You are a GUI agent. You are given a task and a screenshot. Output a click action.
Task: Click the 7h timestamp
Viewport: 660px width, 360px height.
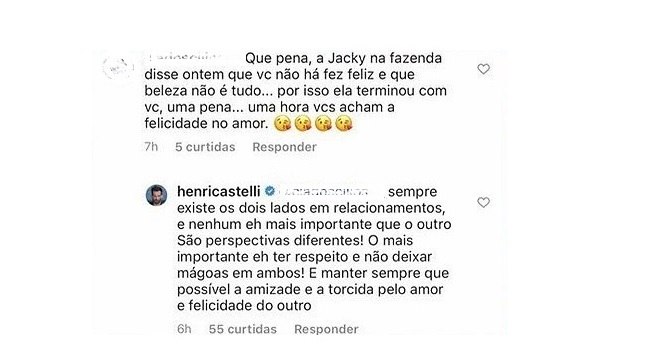pos(151,147)
